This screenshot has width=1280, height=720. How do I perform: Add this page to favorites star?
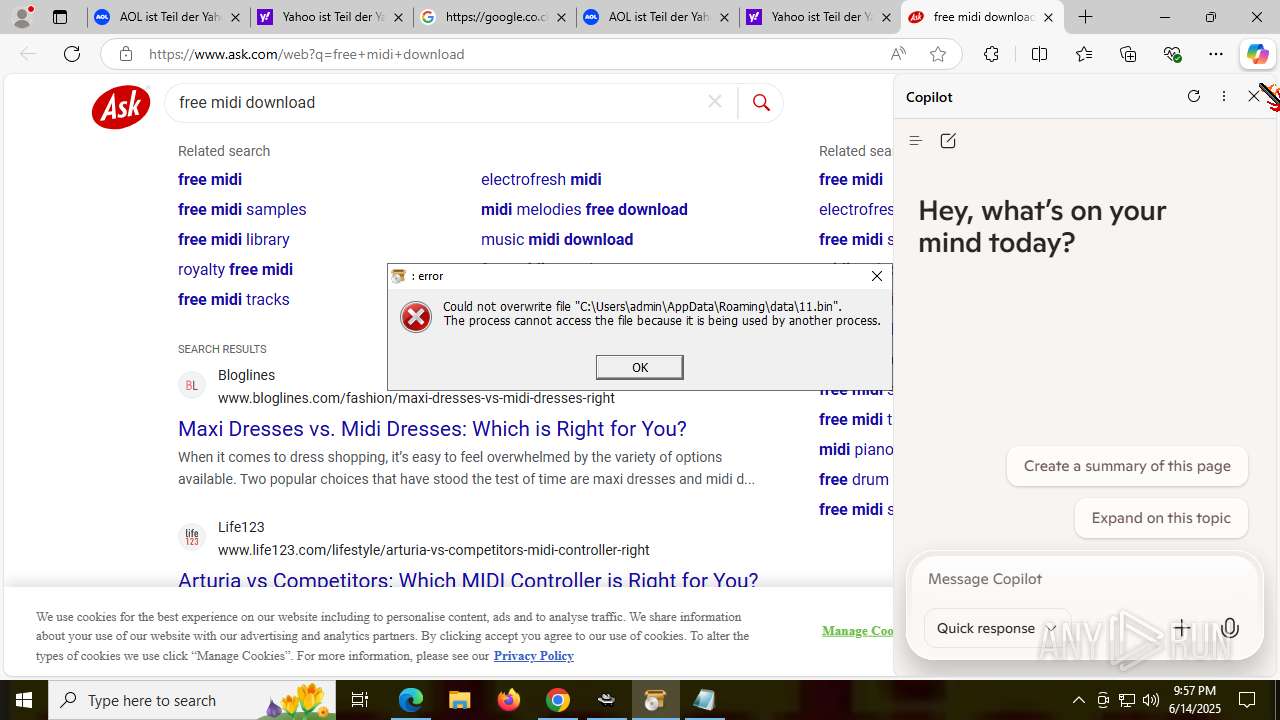pyautogui.click(x=938, y=54)
